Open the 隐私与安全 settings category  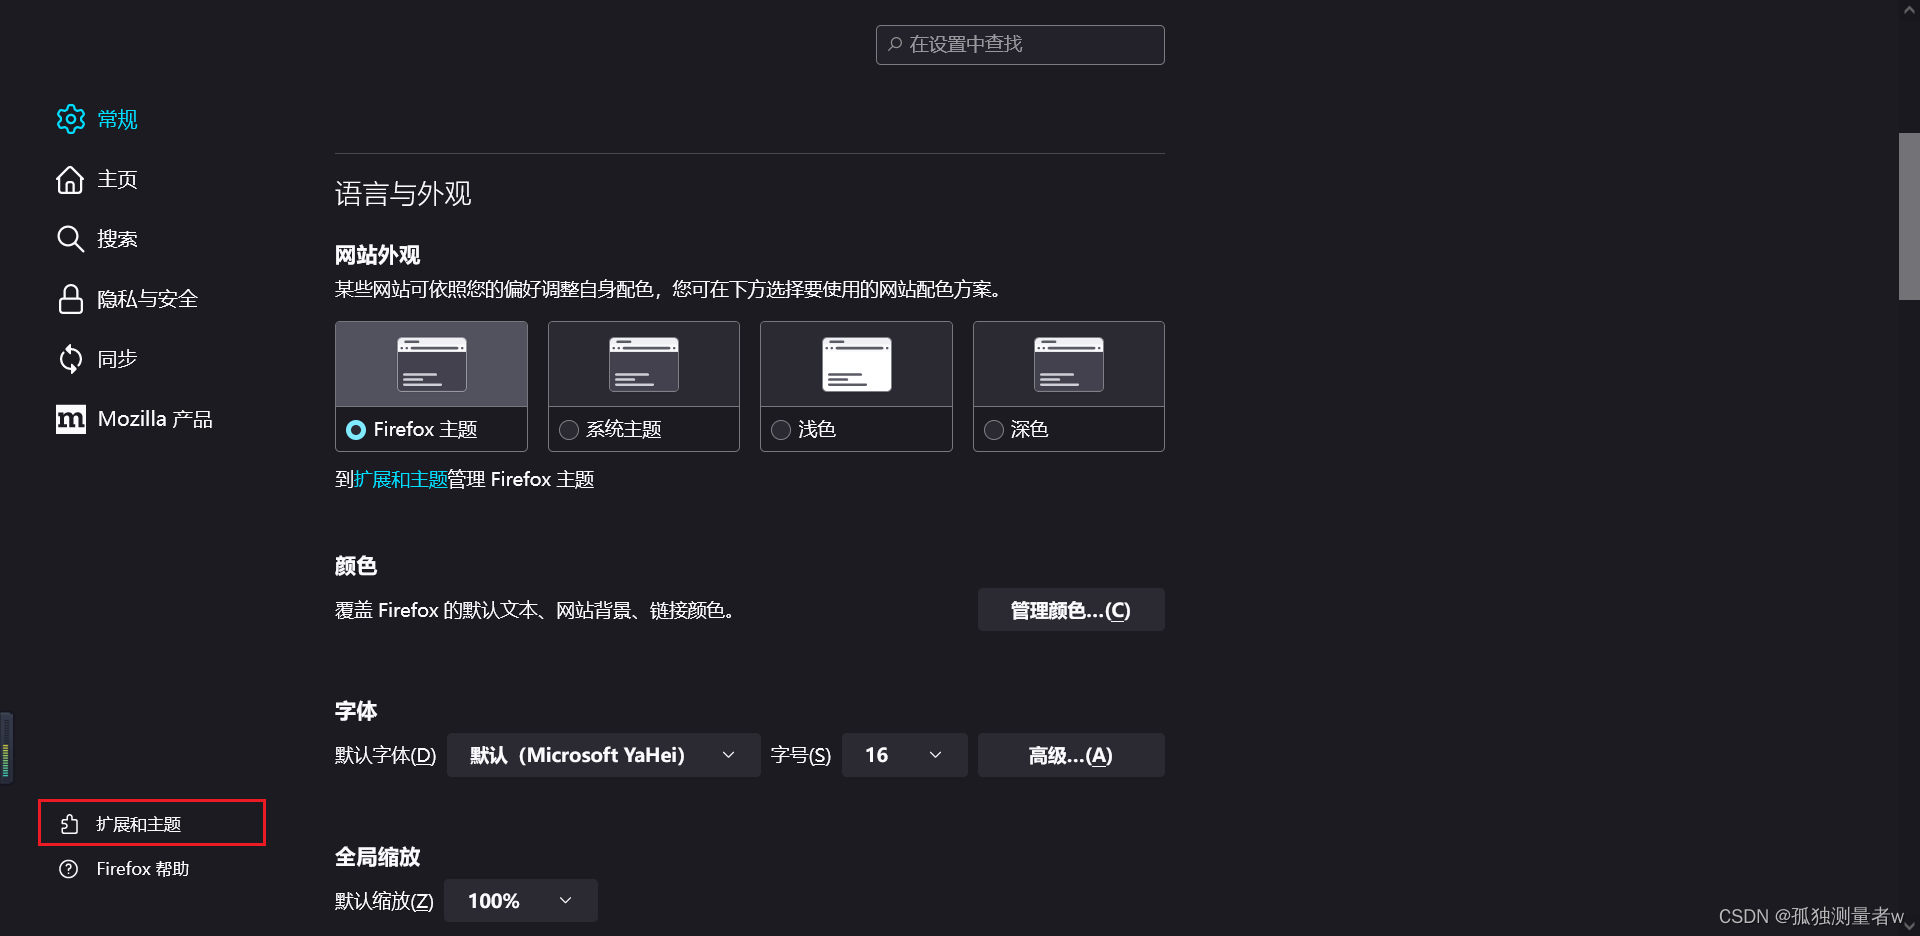coord(147,299)
